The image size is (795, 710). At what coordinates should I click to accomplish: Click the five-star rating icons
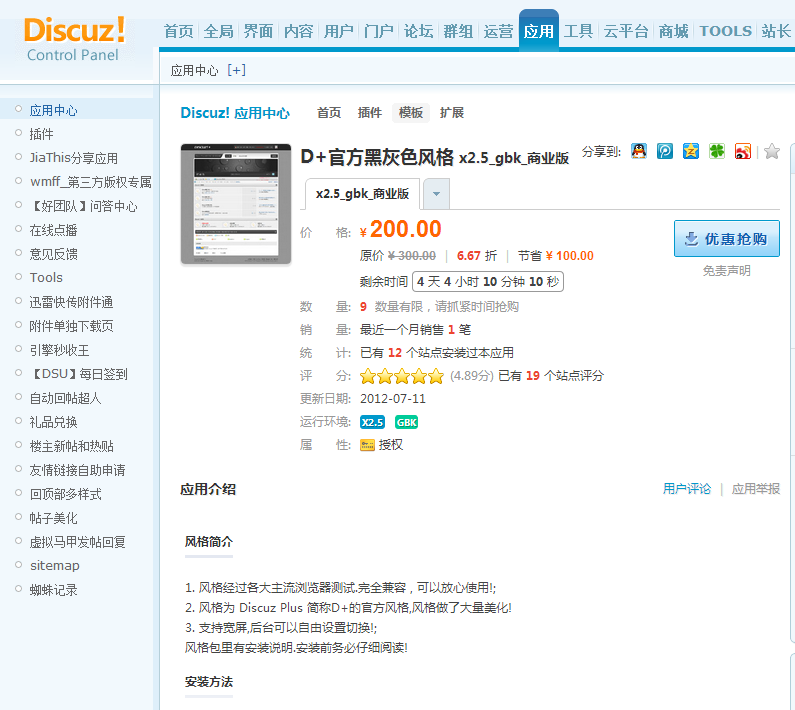(402, 376)
